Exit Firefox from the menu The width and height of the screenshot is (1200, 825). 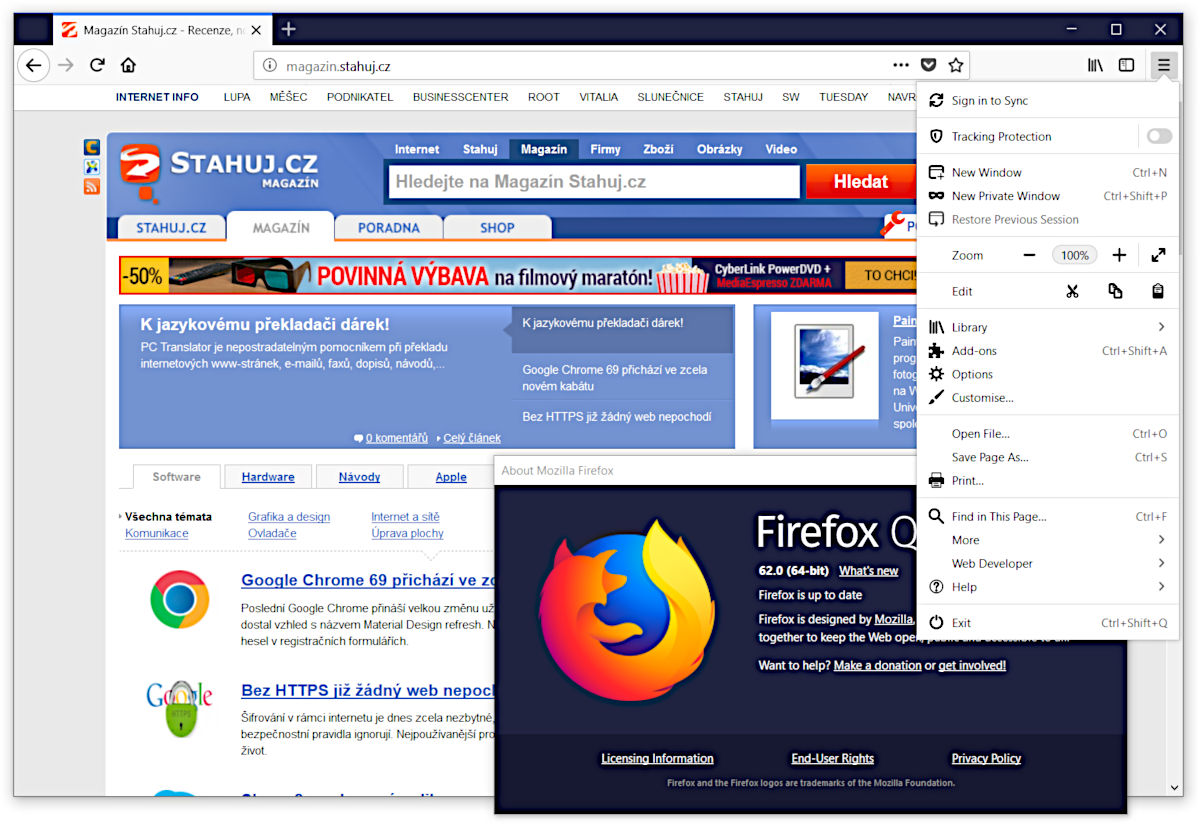point(1048,623)
